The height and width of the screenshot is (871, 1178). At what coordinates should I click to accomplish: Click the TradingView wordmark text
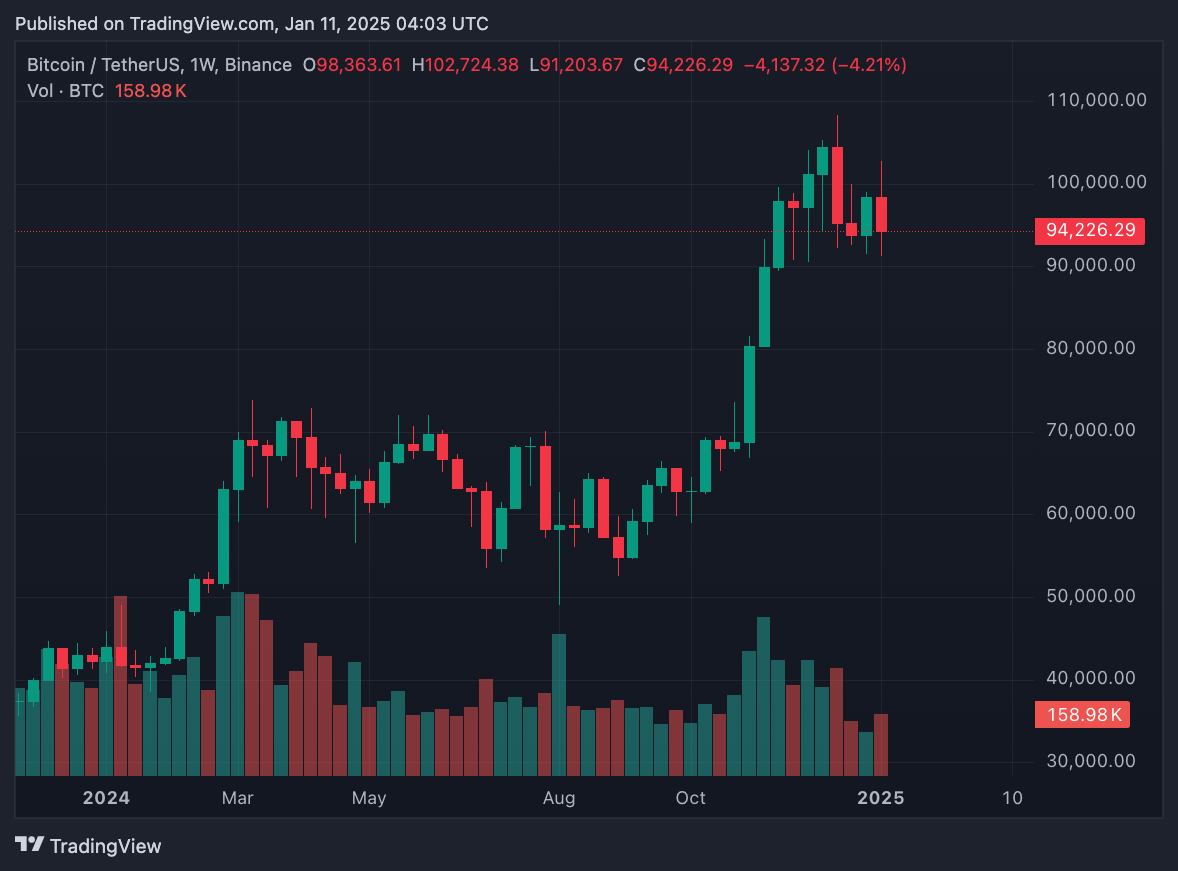pos(105,846)
